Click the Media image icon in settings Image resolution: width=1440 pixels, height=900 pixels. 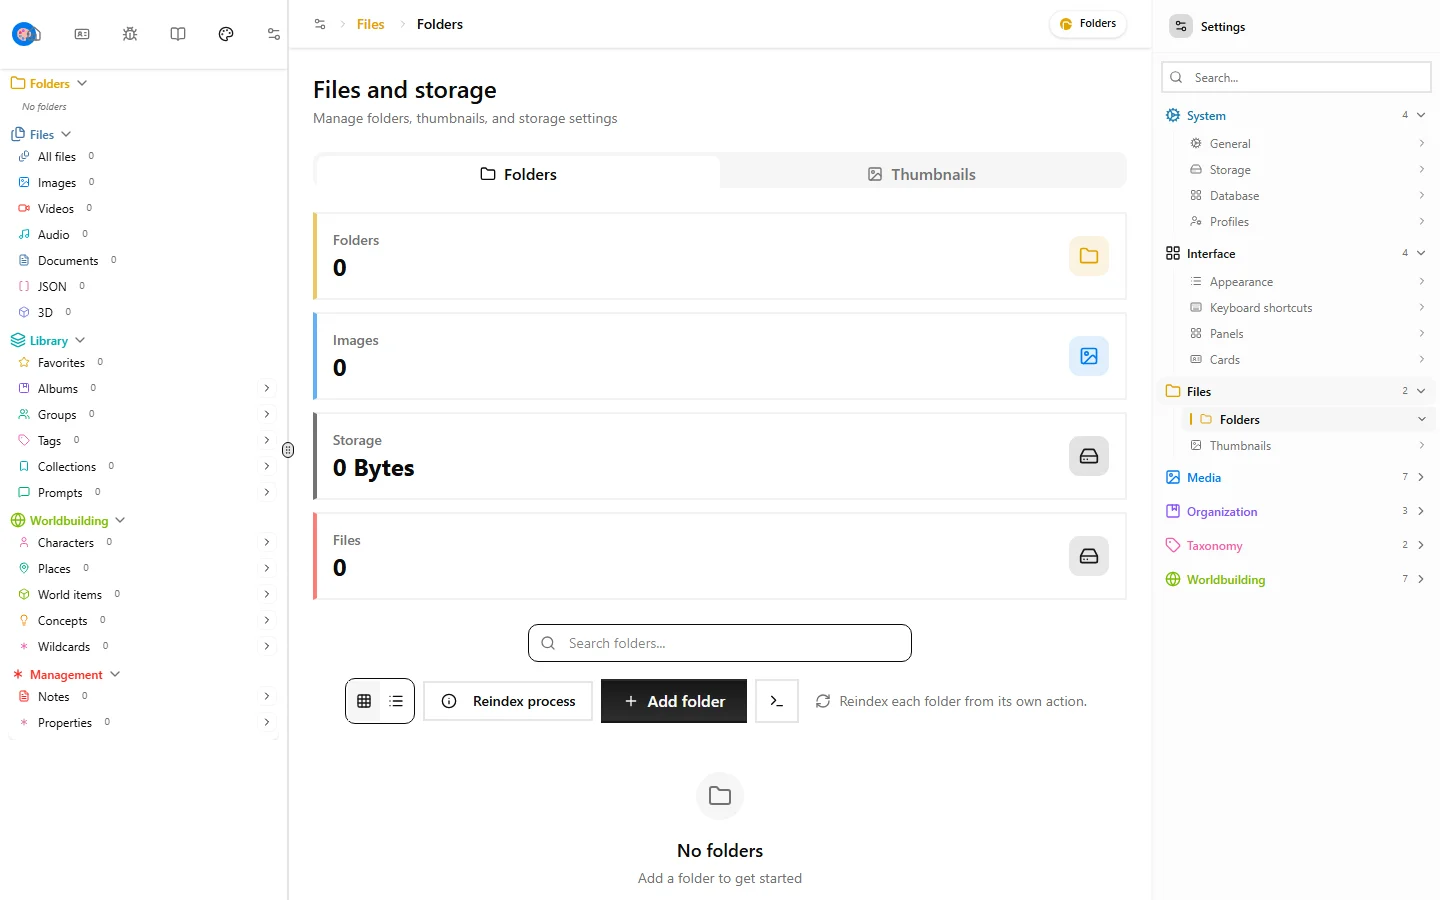pyautogui.click(x=1173, y=478)
